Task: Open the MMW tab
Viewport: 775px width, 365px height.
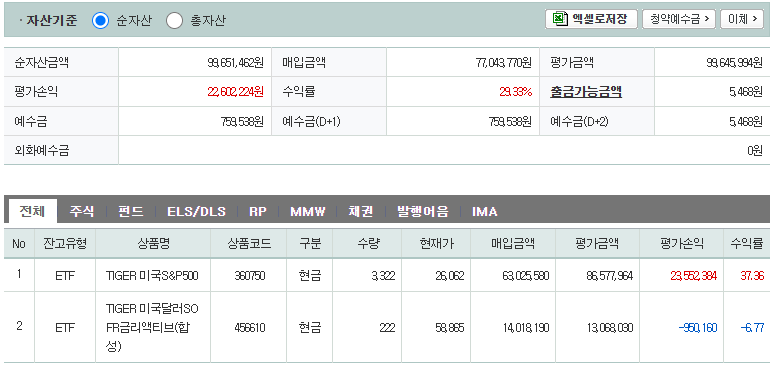Action: click(307, 212)
